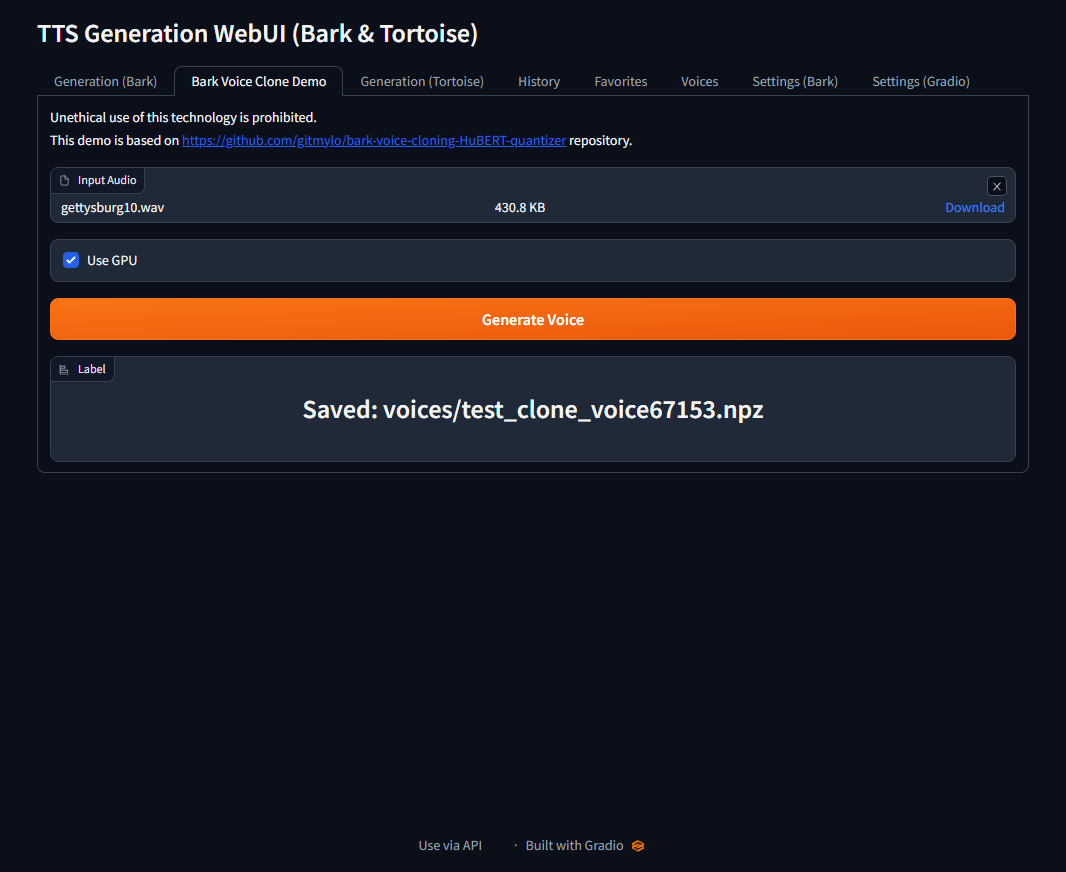Switch to the Generation (Bark) tab
This screenshot has width=1066, height=872.
pos(105,82)
